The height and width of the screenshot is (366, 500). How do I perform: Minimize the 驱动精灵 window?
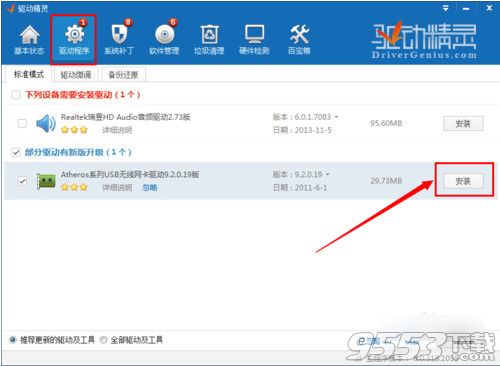tap(466, 8)
